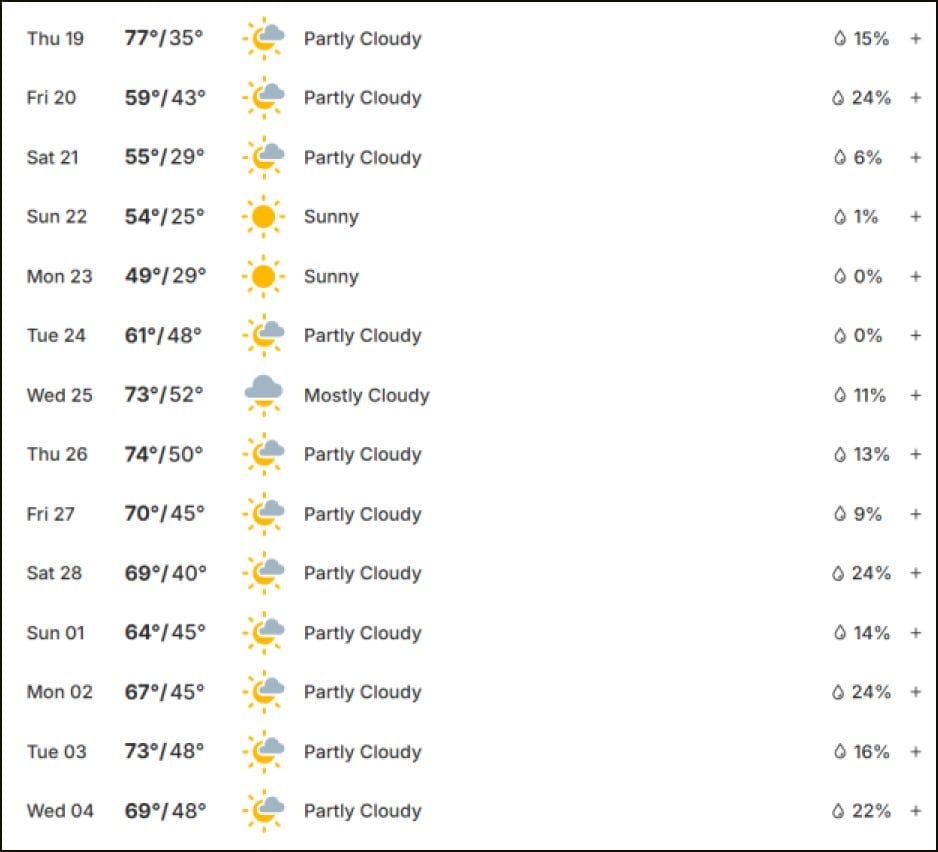Image resolution: width=938 pixels, height=852 pixels.
Task: Expand Sat 28 forecast using plus
Action: coord(915,573)
